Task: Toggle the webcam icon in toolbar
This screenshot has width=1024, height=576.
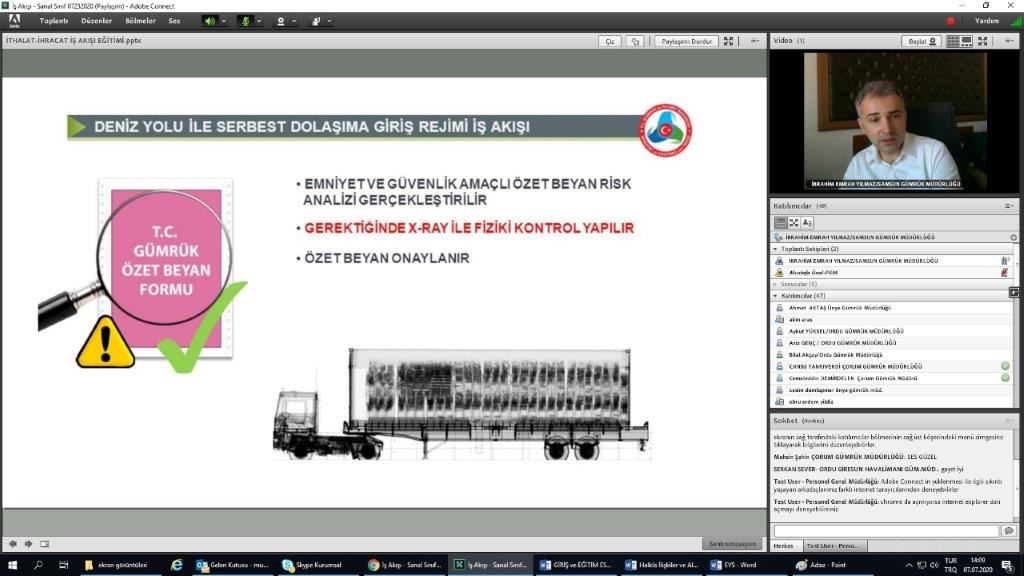Action: (281, 20)
